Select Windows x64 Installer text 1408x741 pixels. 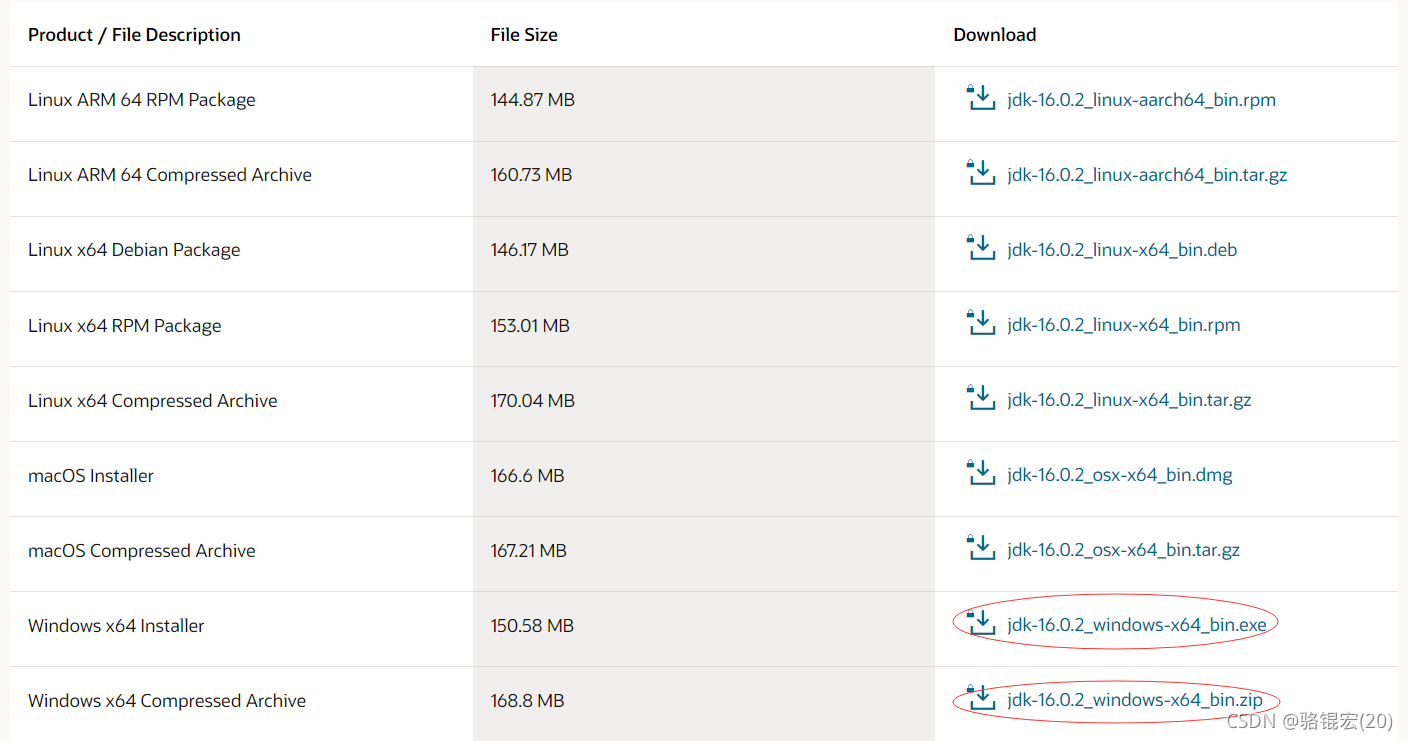(116, 626)
